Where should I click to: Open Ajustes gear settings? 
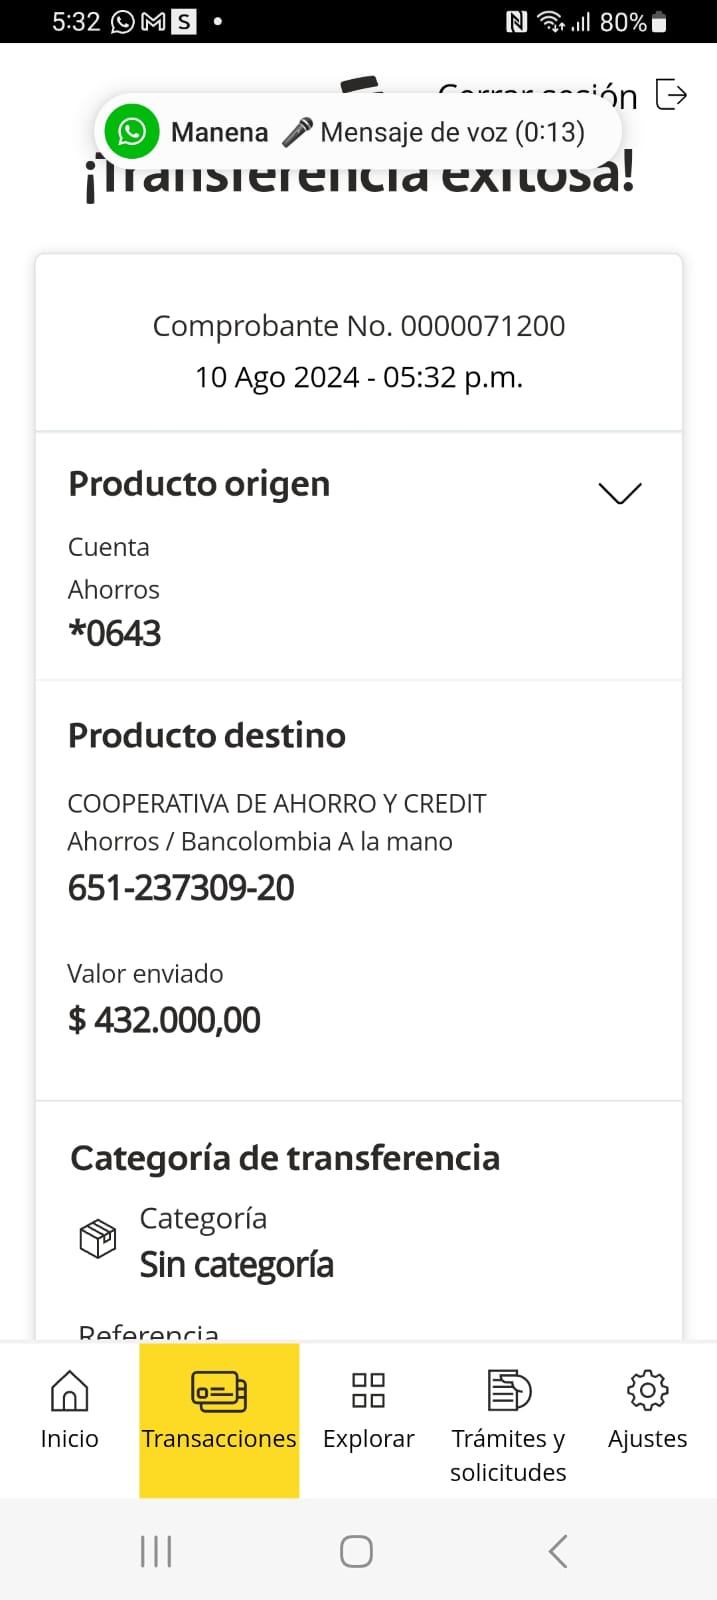(647, 1390)
